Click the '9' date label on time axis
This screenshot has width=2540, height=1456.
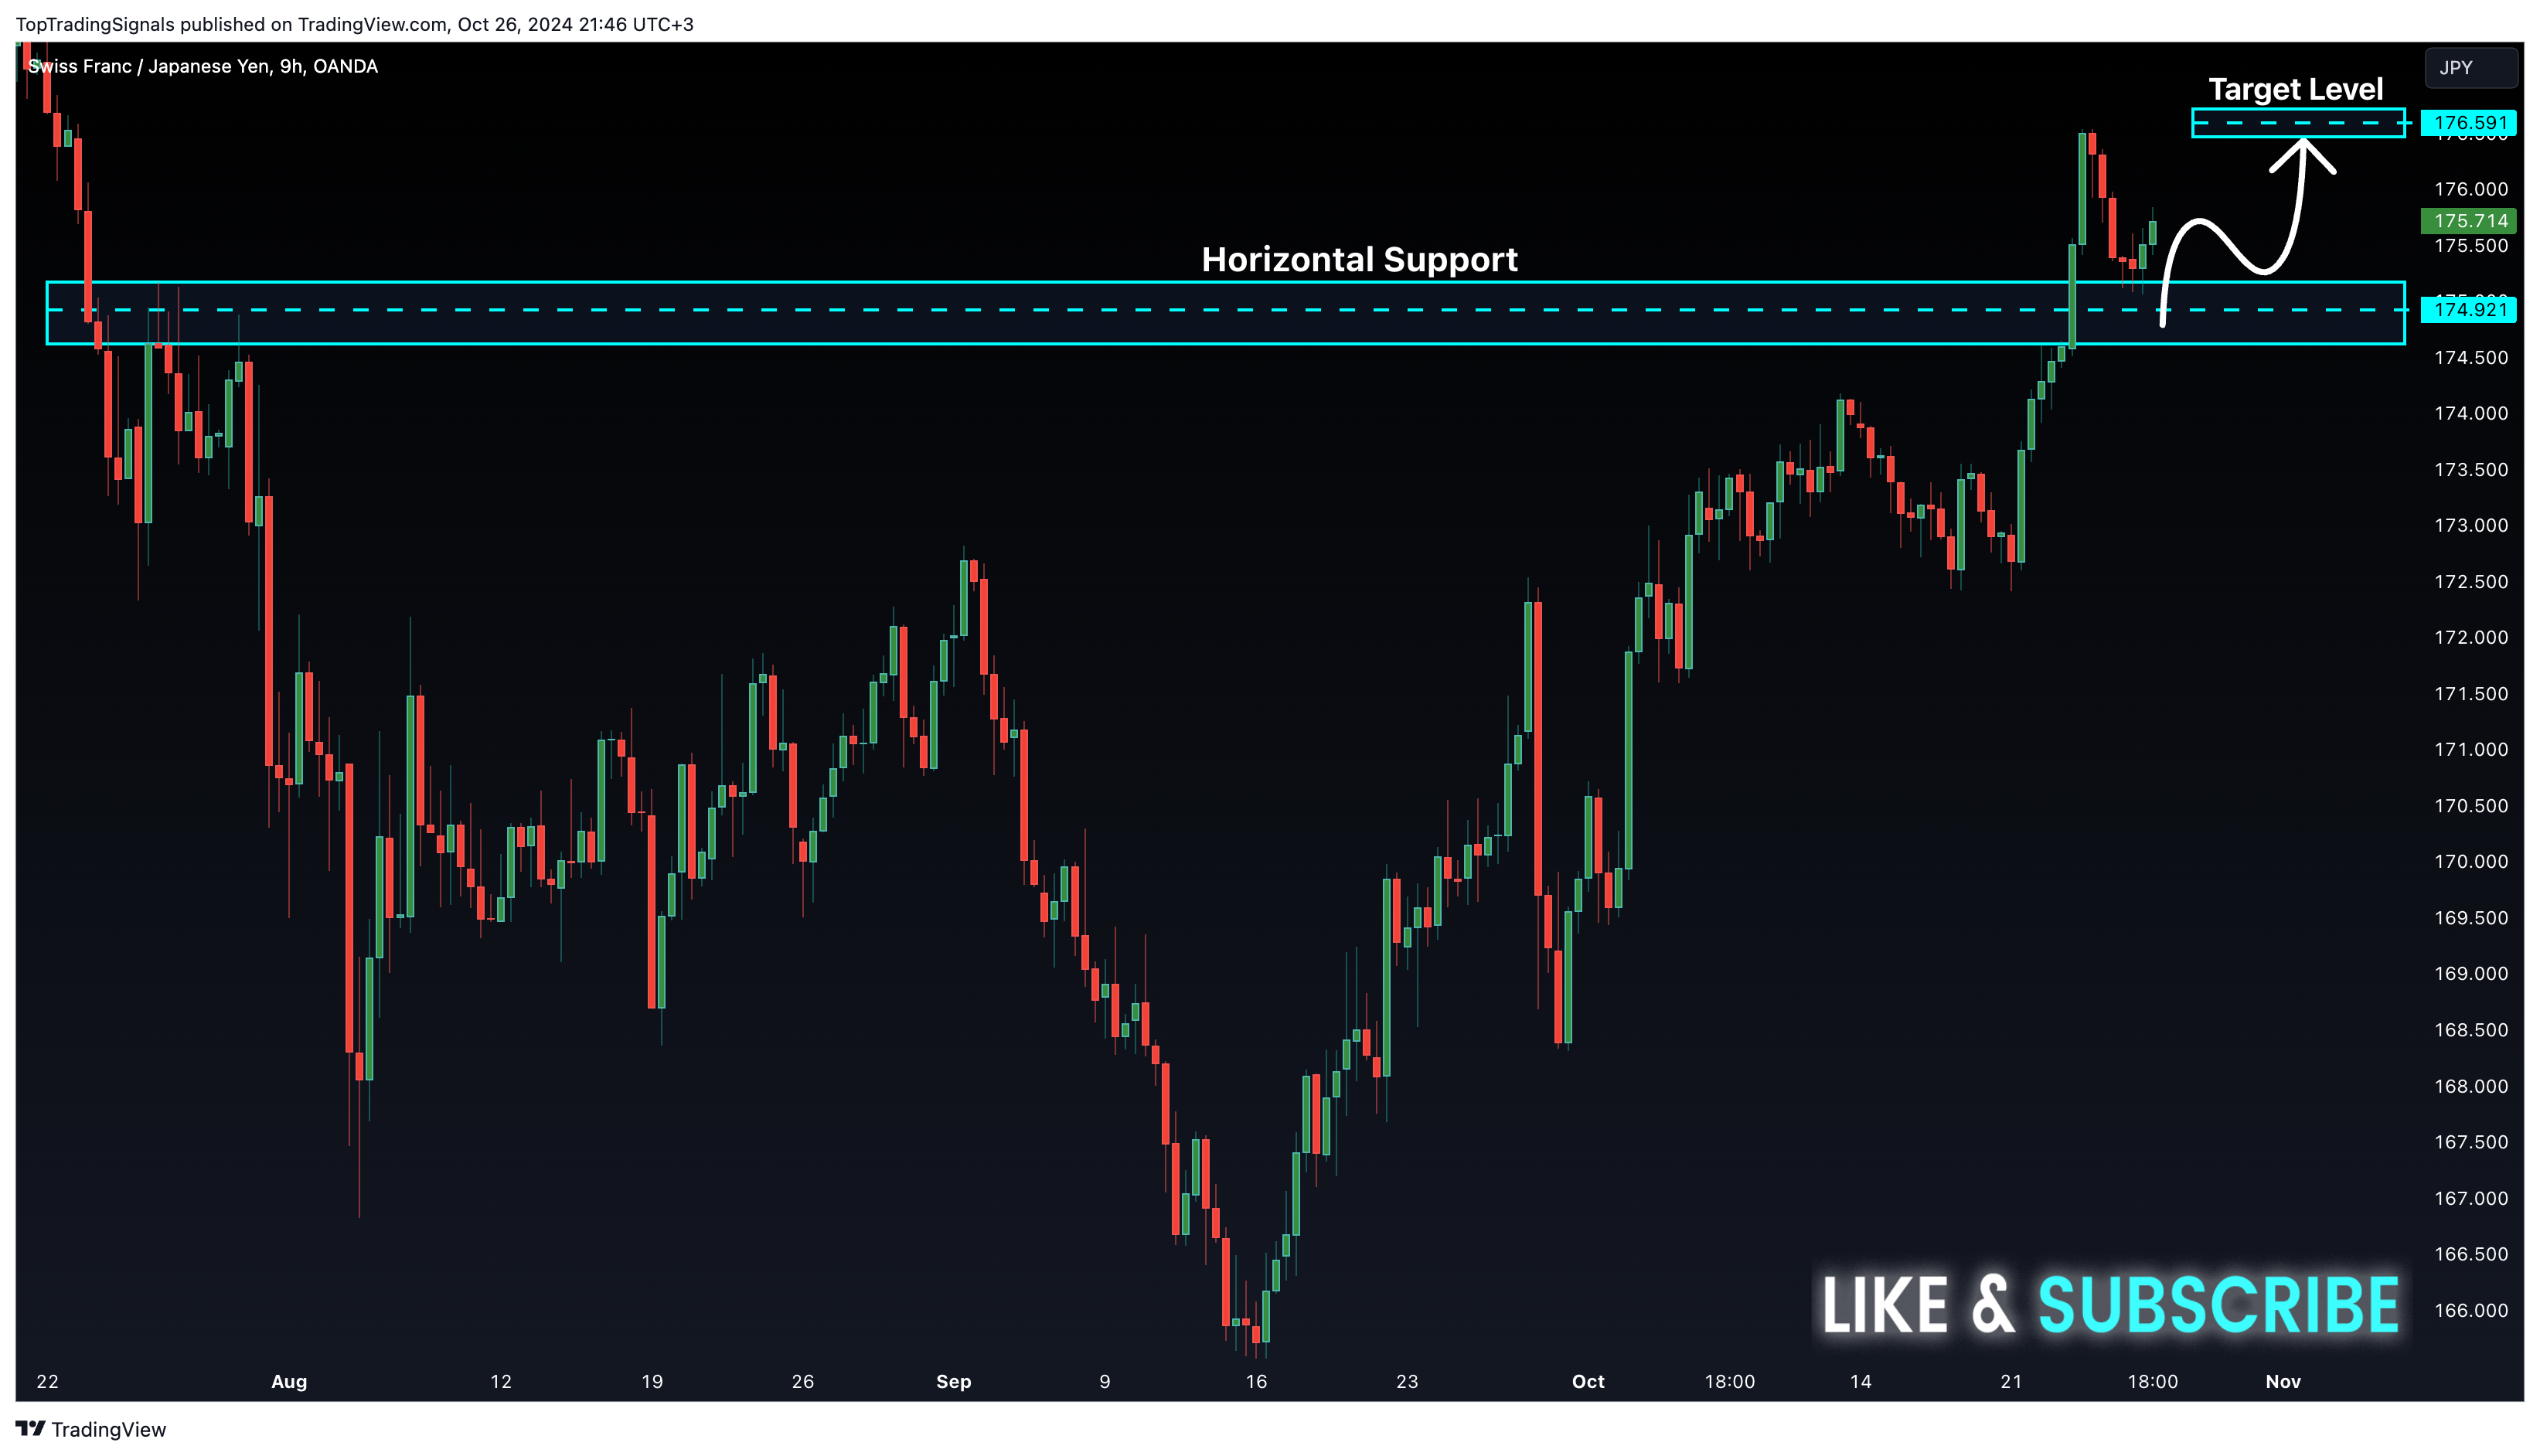pos(1105,1381)
